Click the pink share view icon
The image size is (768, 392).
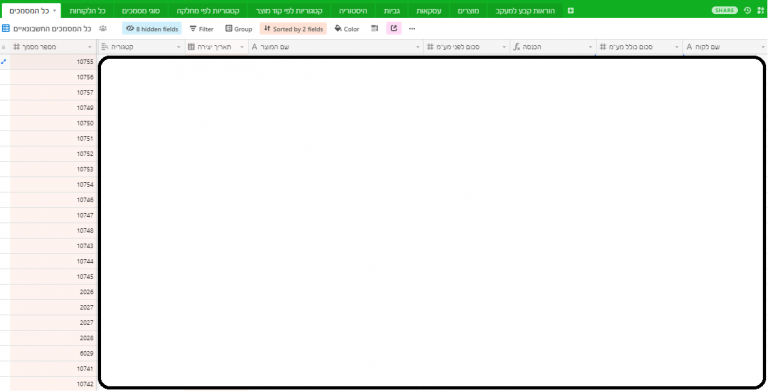click(394, 28)
